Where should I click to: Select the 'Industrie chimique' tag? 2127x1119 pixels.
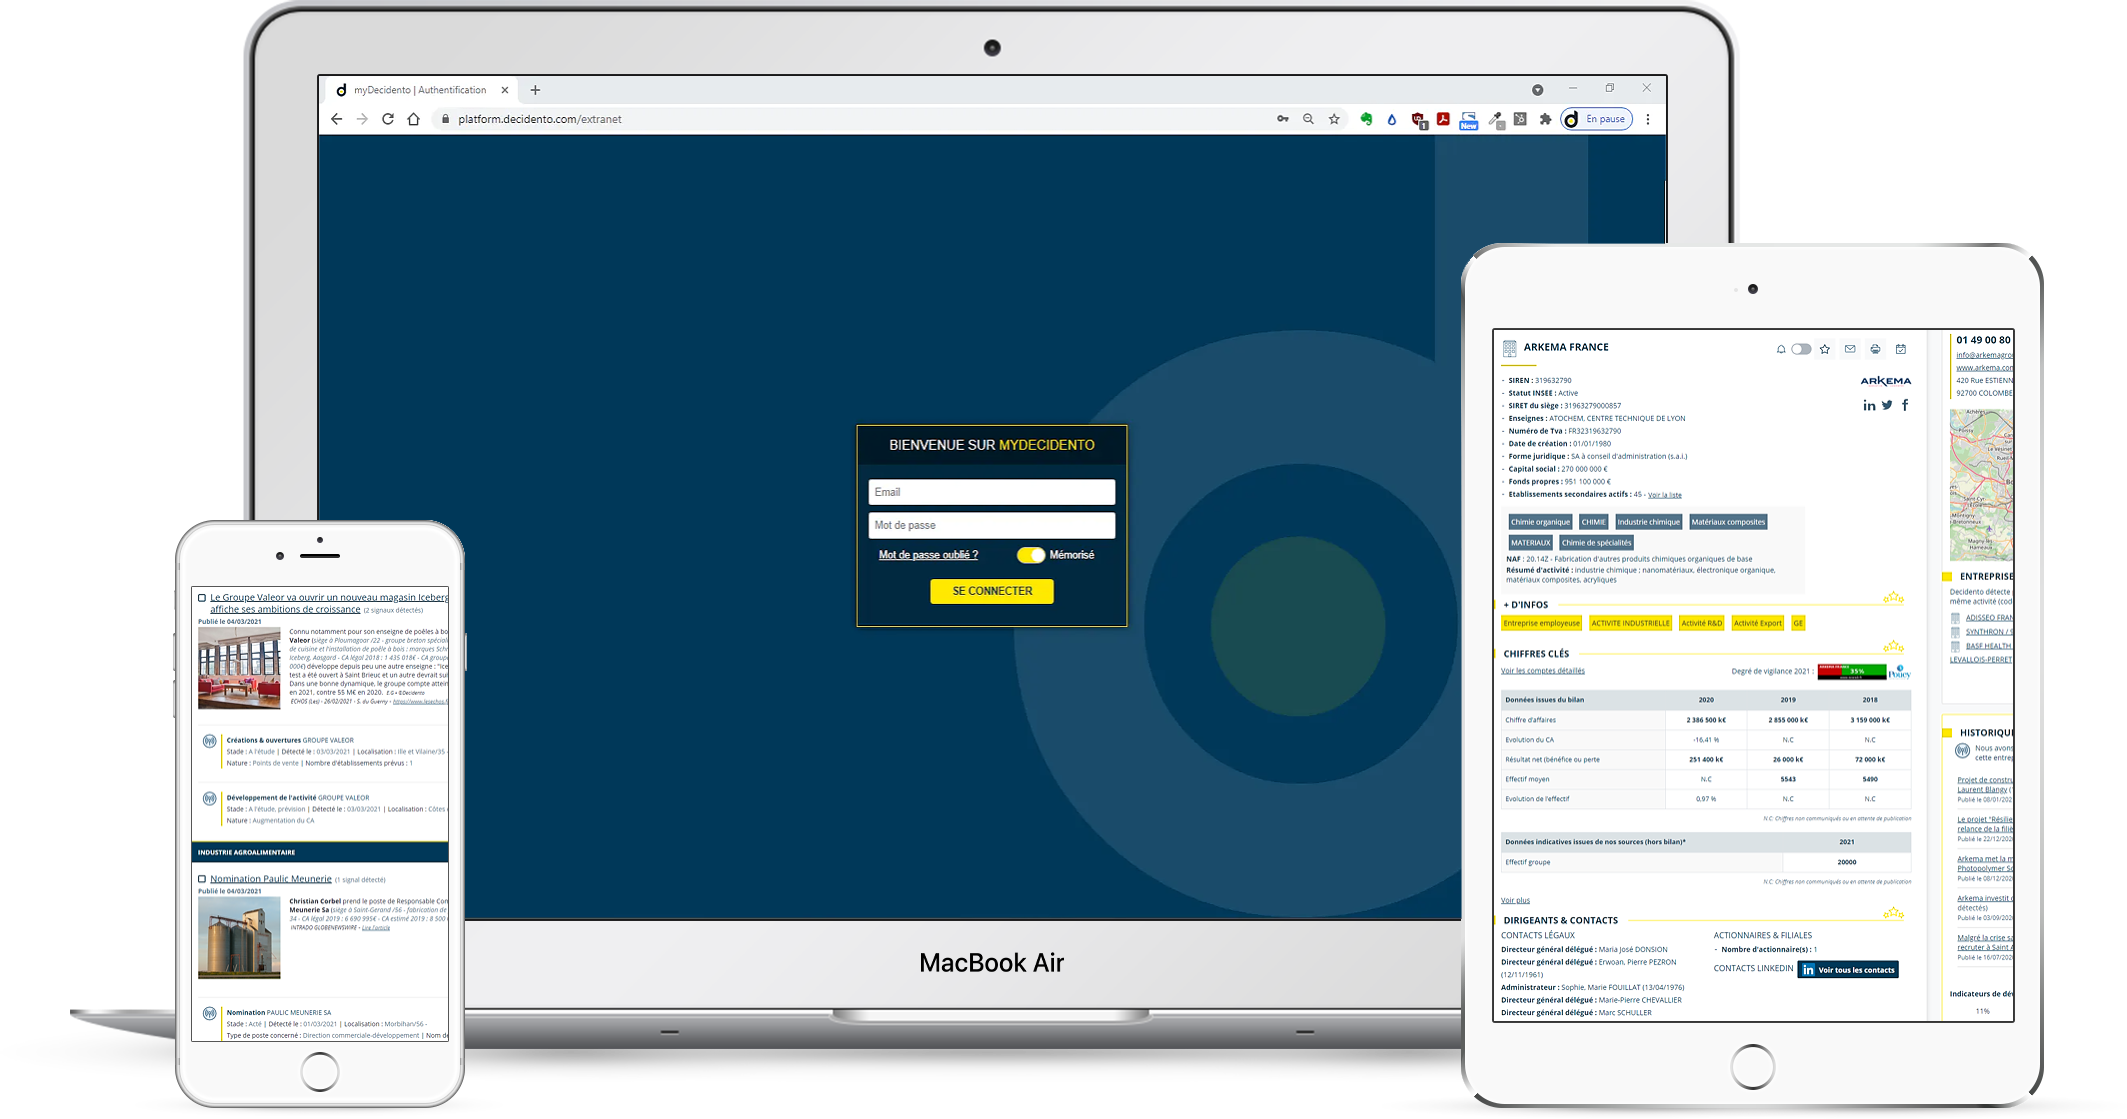tap(1648, 522)
